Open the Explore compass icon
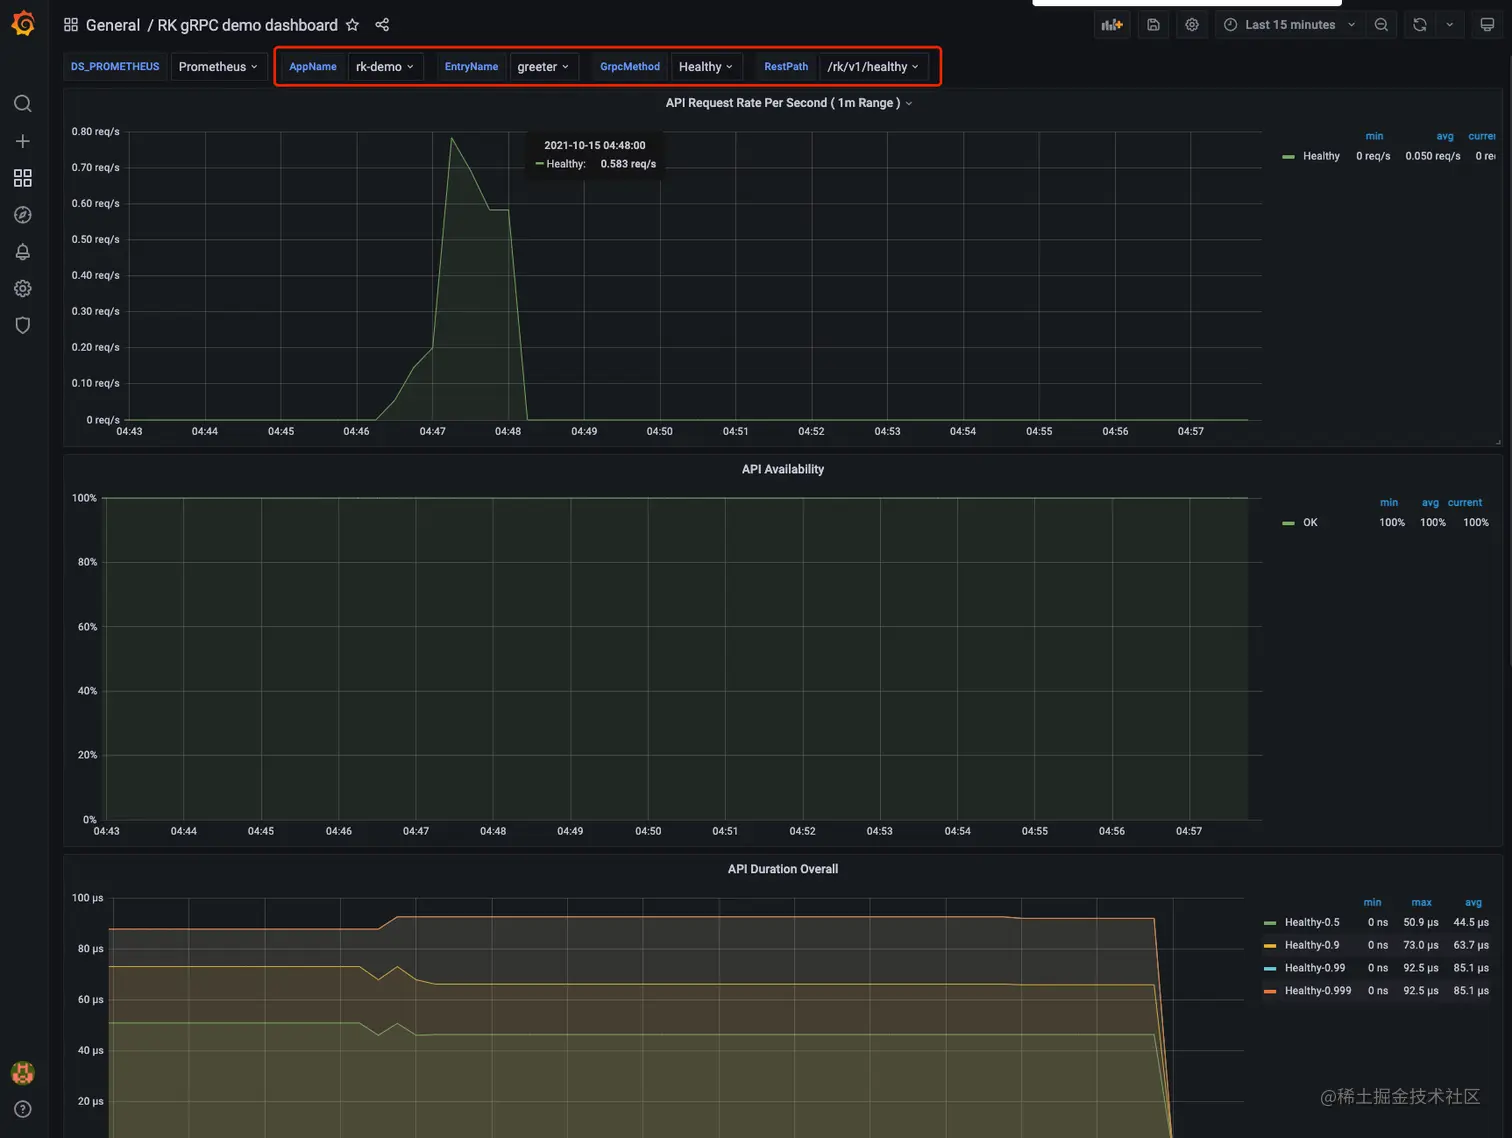The width and height of the screenshot is (1512, 1138). 23,215
